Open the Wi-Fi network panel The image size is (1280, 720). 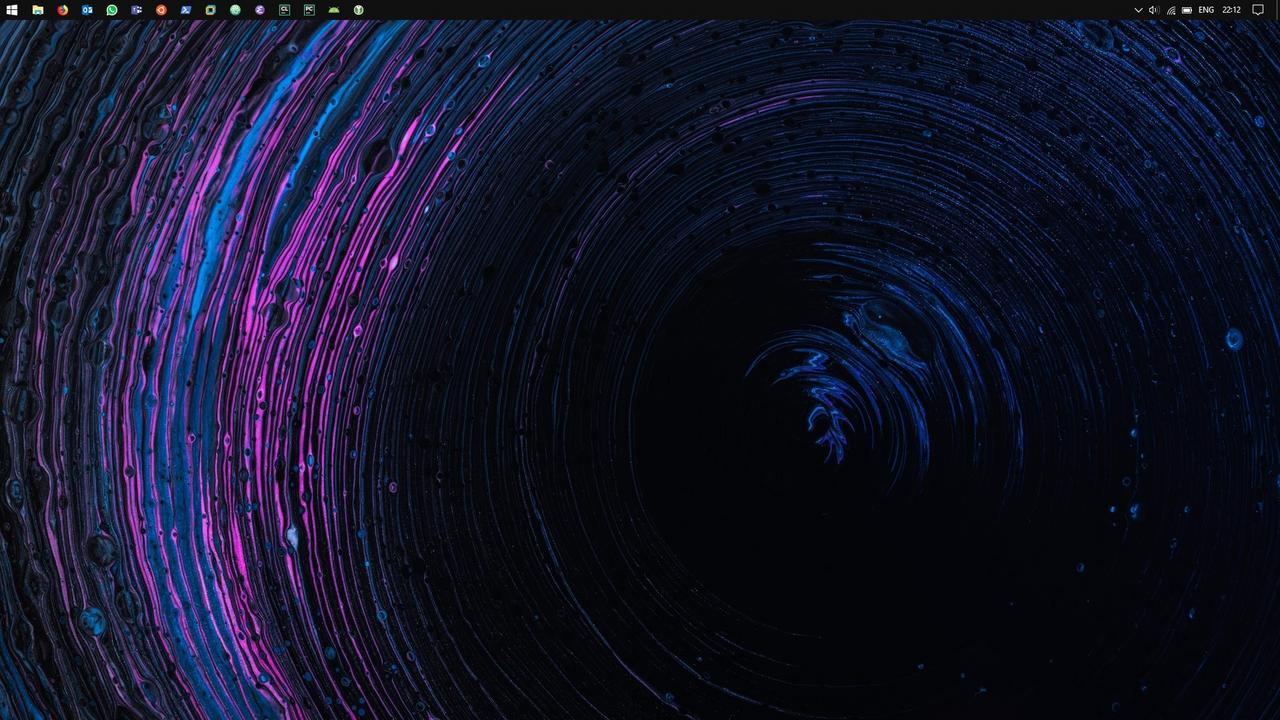pyautogui.click(x=1171, y=10)
